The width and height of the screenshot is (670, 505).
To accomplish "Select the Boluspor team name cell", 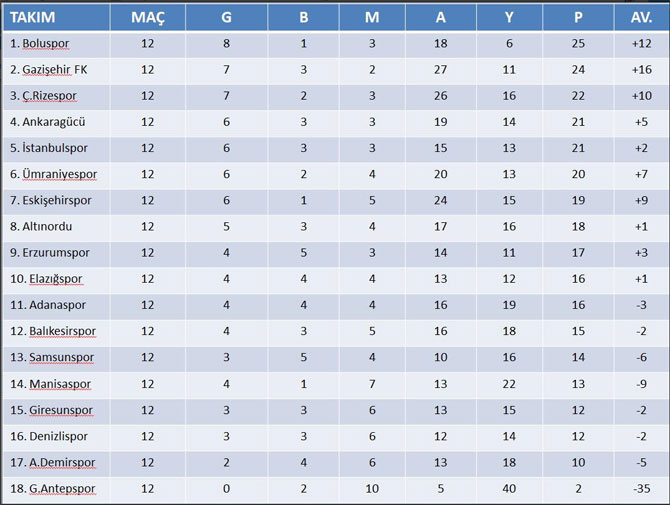I will click(x=56, y=44).
